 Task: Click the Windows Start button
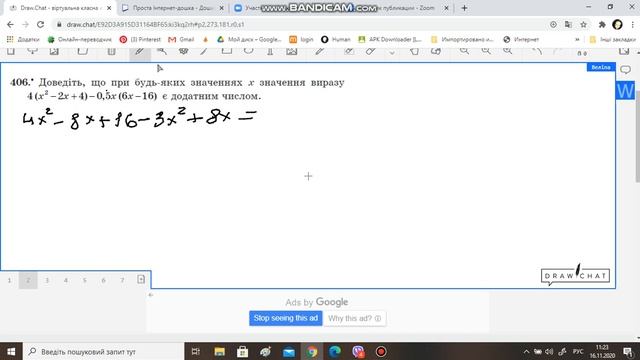click(11, 351)
